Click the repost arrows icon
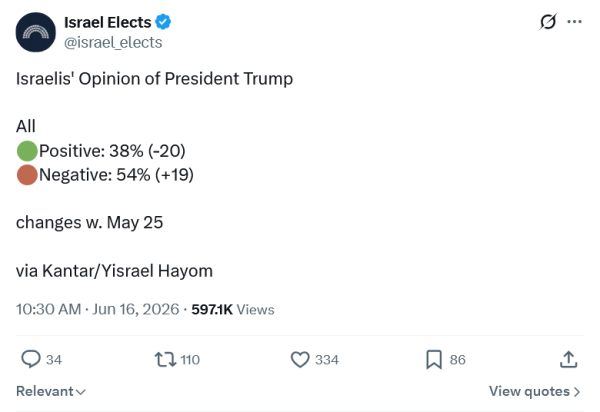Screen dimensions: 600x412 pyautogui.click(x=165, y=360)
